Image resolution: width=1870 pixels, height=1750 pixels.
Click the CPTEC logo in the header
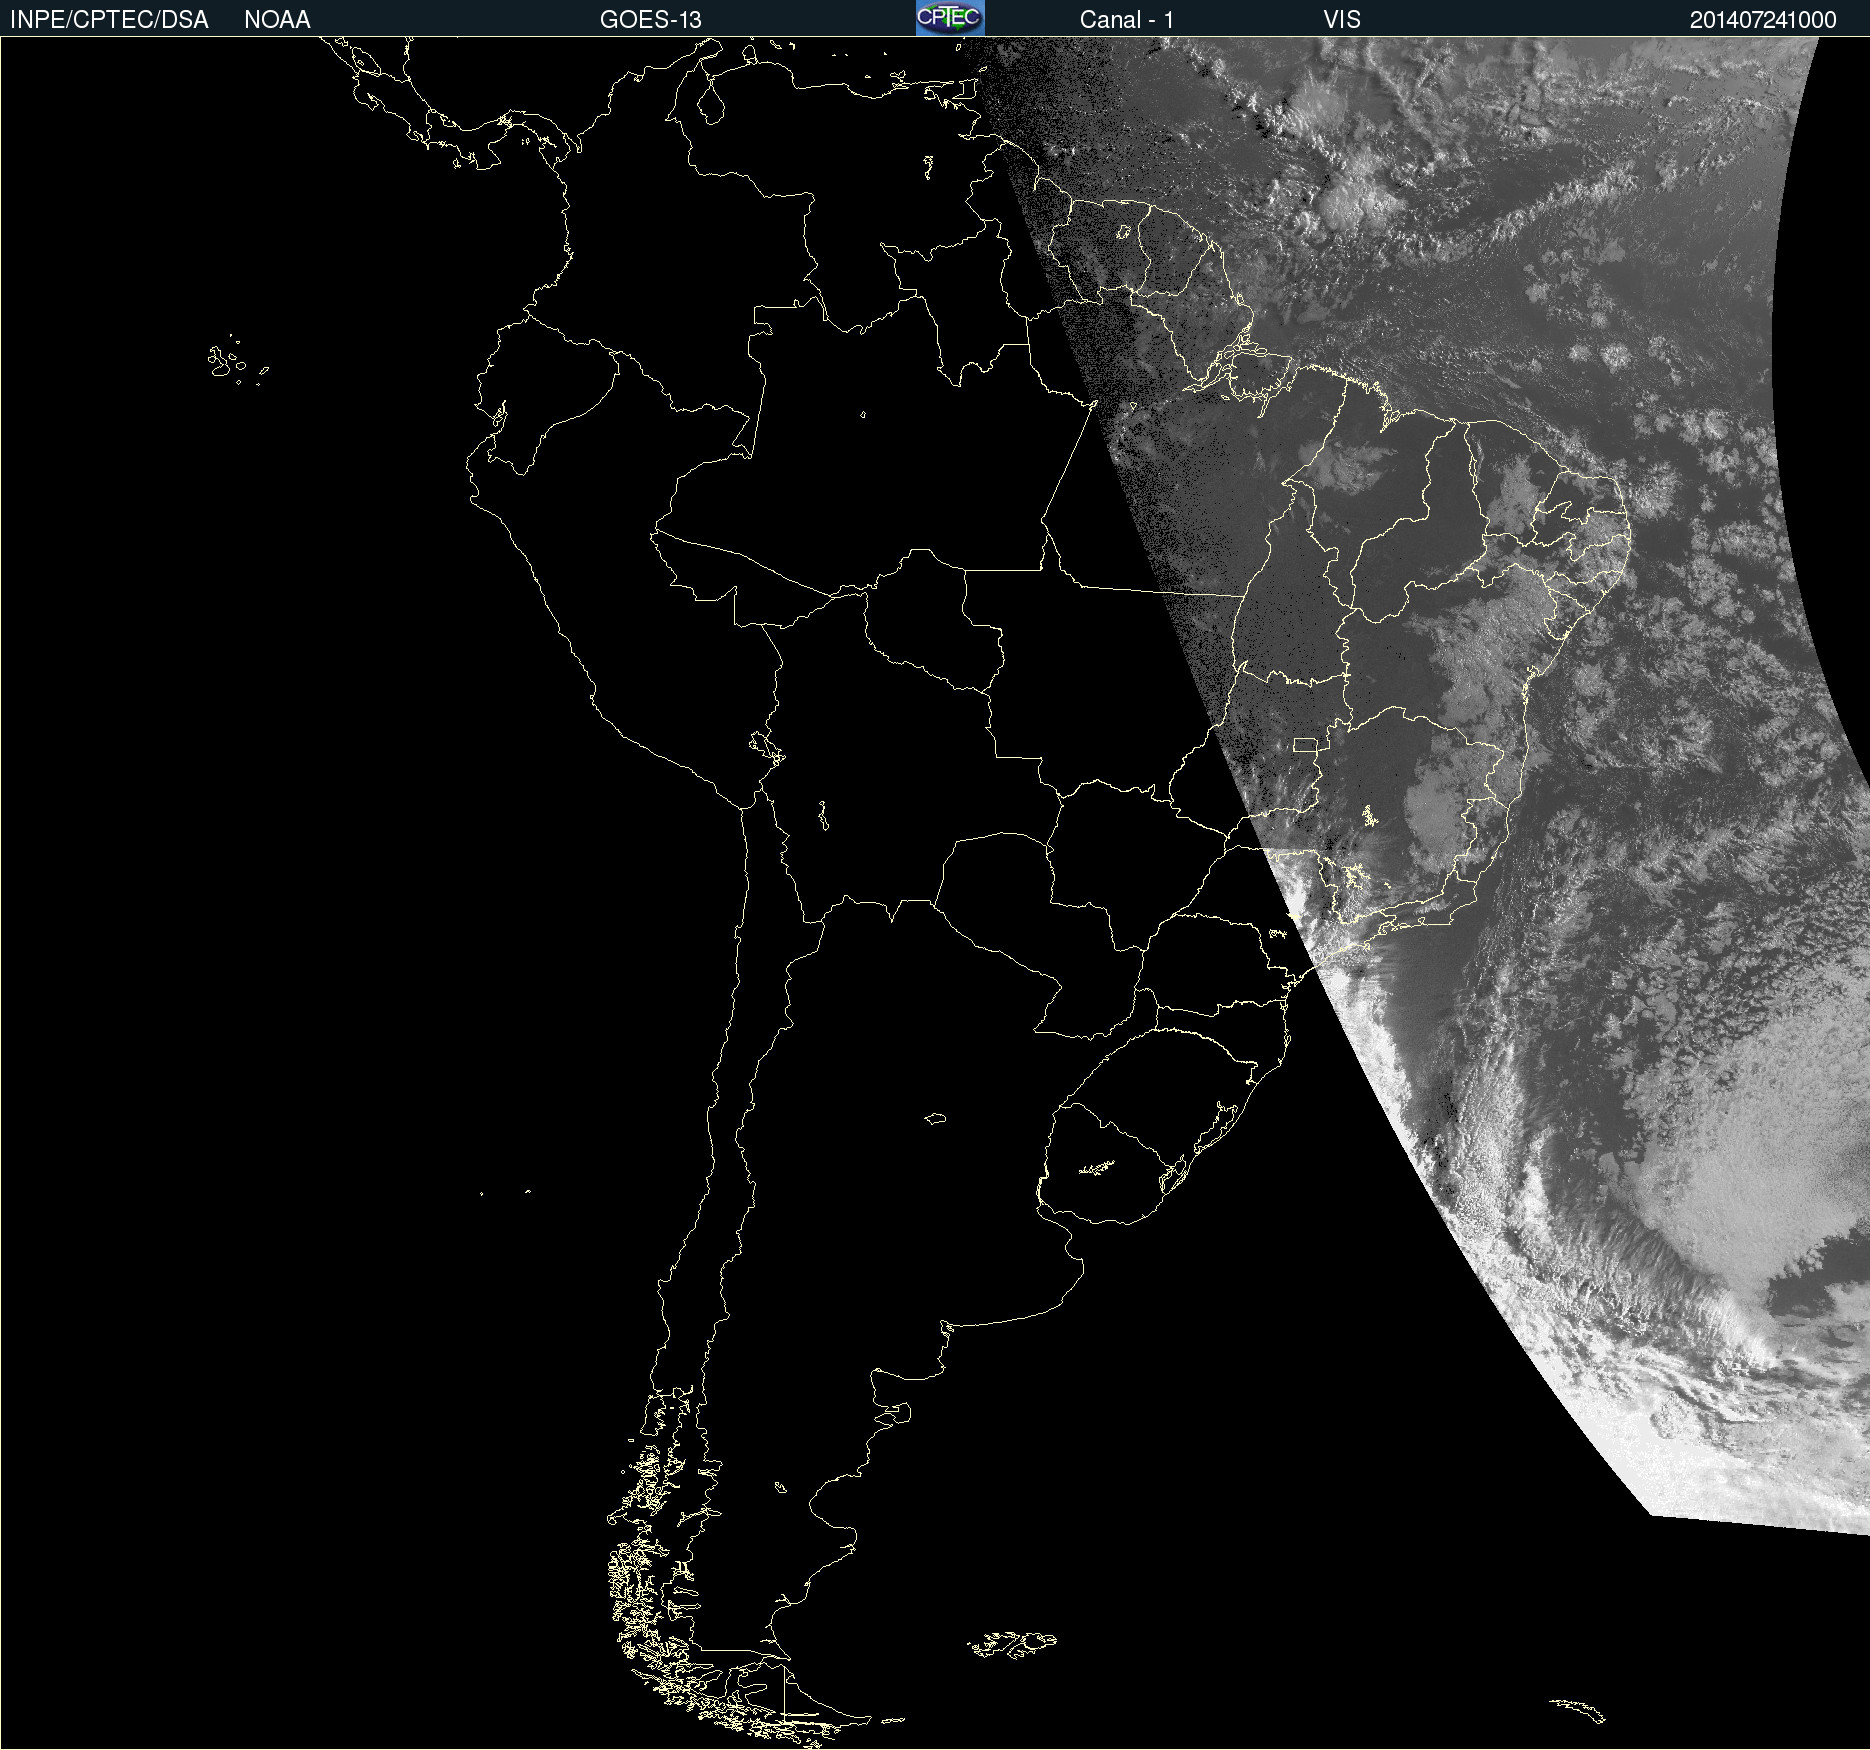[950, 18]
